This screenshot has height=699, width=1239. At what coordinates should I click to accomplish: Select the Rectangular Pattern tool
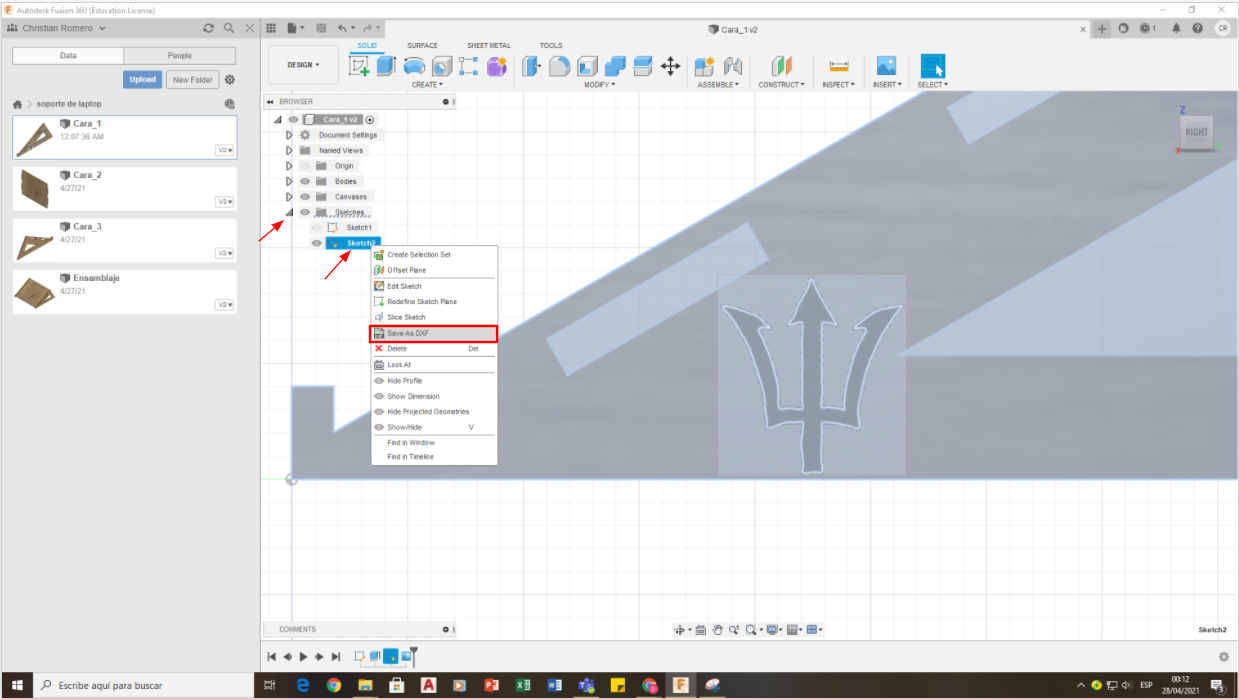[x=468, y=66]
